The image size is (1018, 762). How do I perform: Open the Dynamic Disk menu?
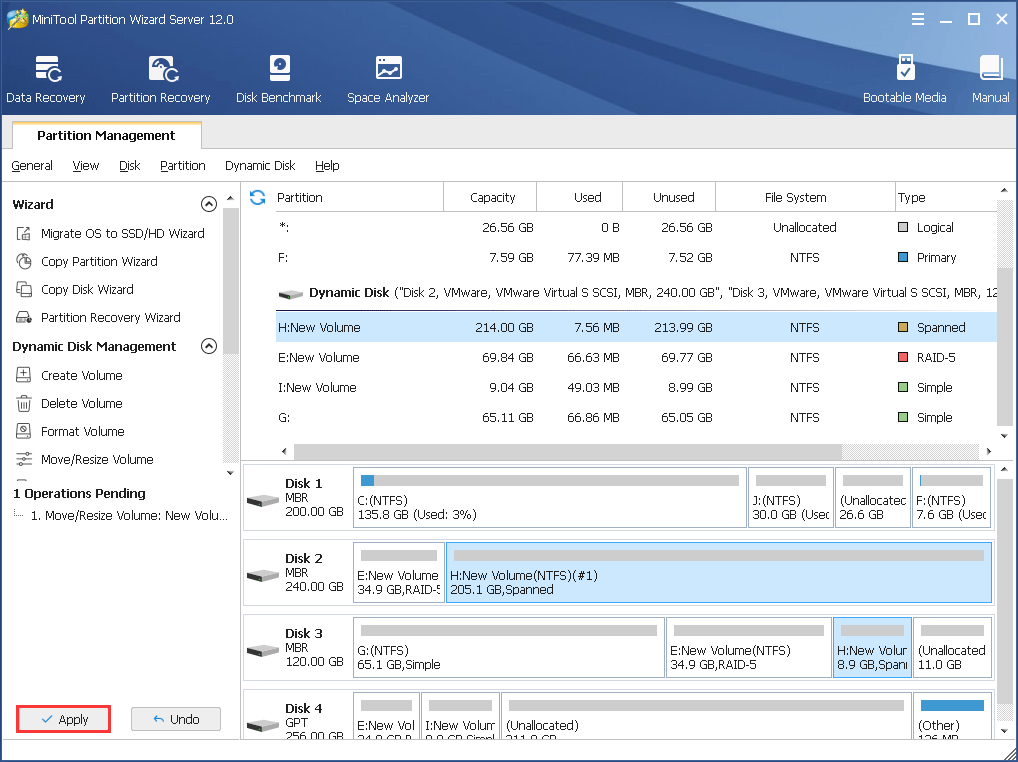click(x=260, y=166)
